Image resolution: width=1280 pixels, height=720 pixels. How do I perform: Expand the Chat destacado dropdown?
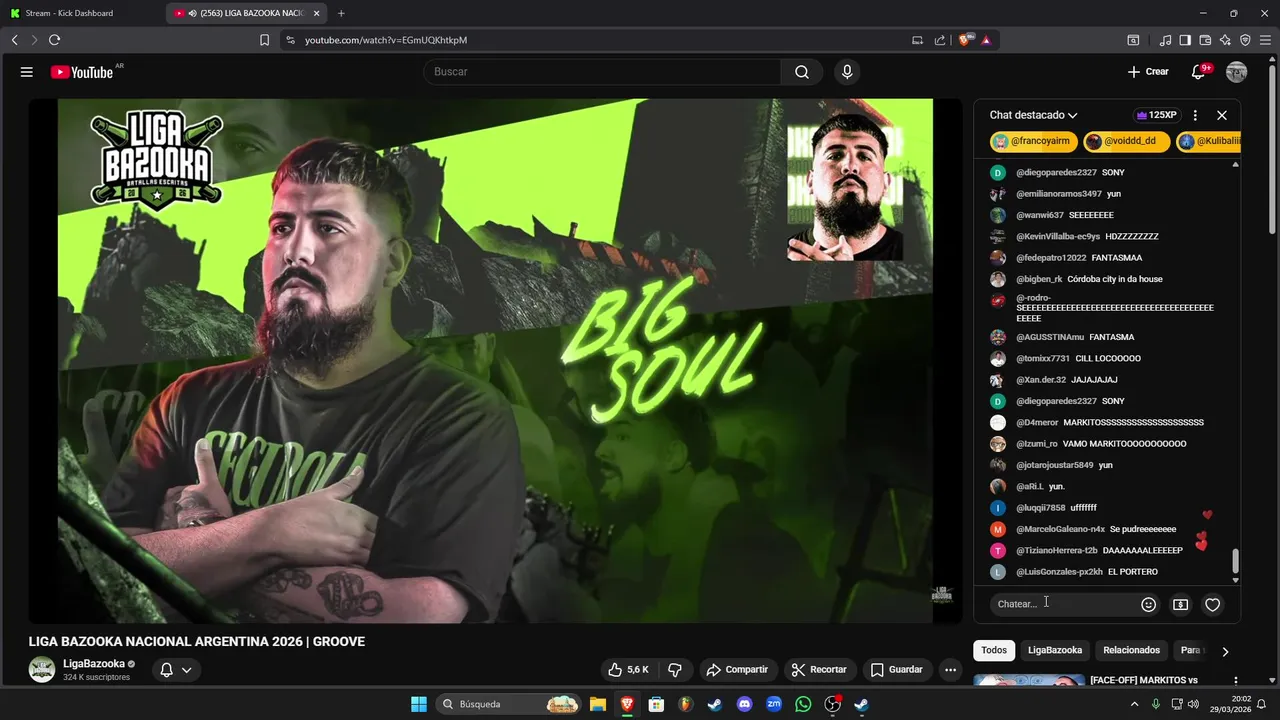pos(1034,115)
